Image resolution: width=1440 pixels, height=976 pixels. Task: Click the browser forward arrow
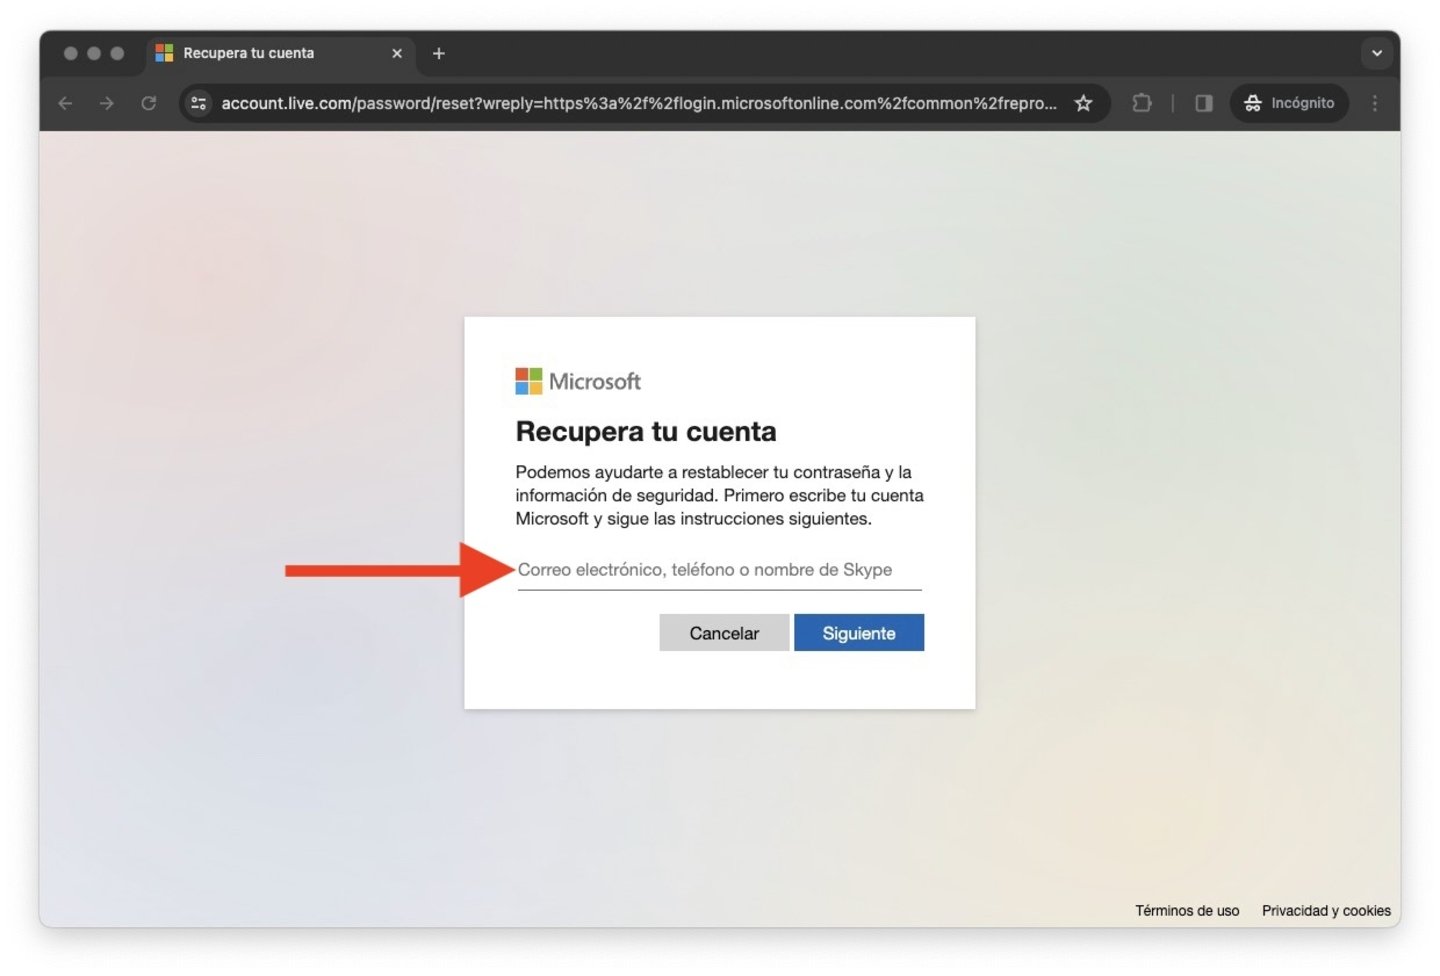pos(107,103)
